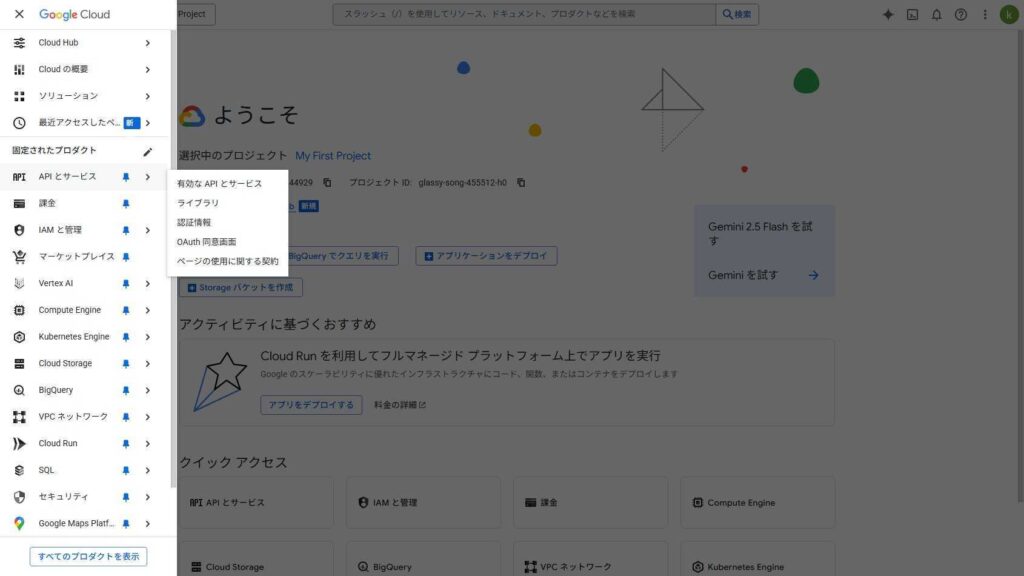Open the help question mark icon

[961, 14]
